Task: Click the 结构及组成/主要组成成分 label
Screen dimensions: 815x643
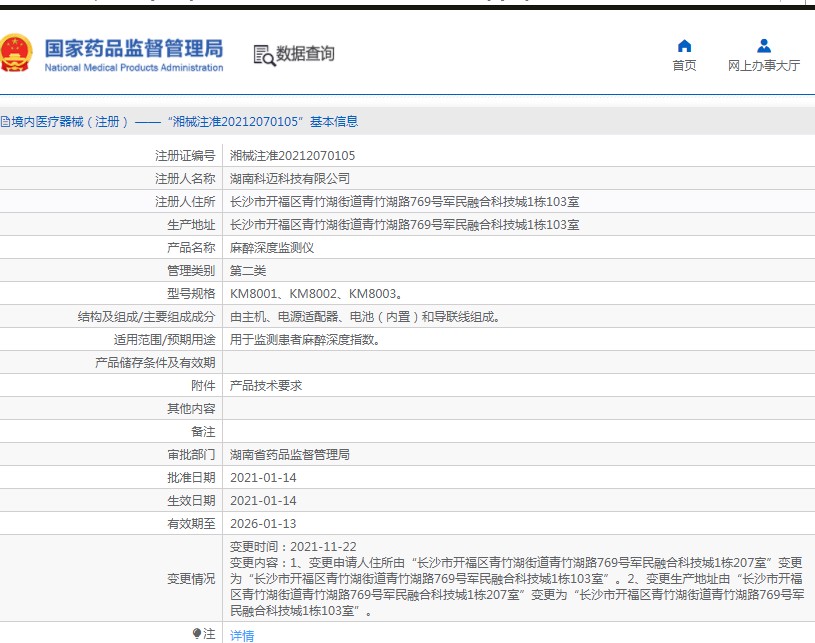Action: [146, 317]
